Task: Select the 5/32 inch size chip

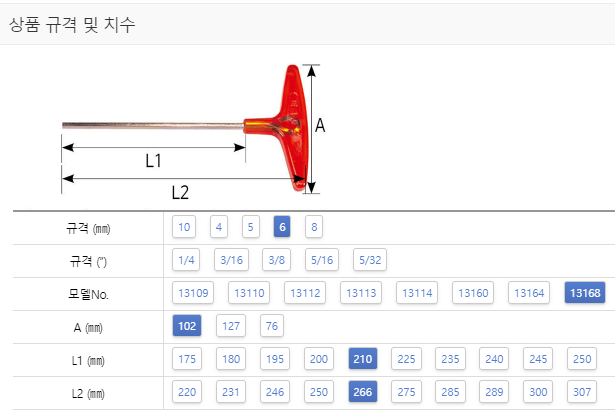Action: coord(370,260)
